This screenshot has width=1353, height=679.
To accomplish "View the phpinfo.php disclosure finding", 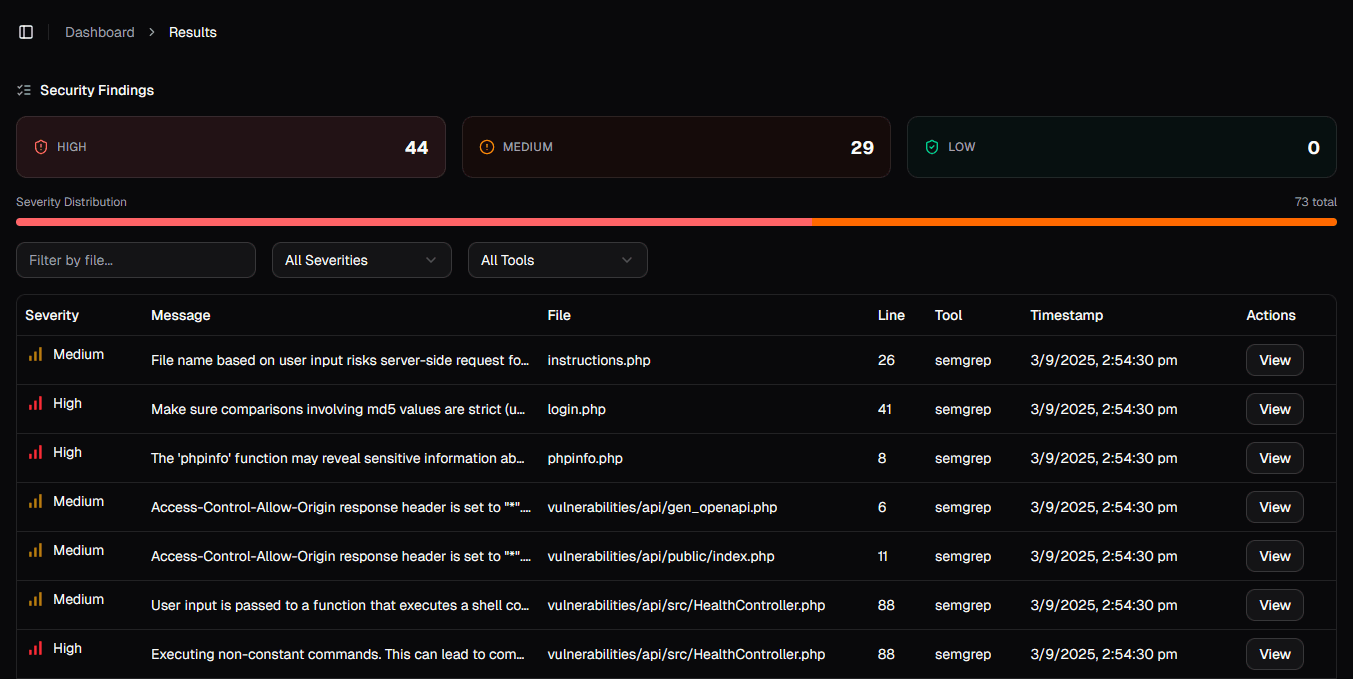I will [x=1274, y=458].
